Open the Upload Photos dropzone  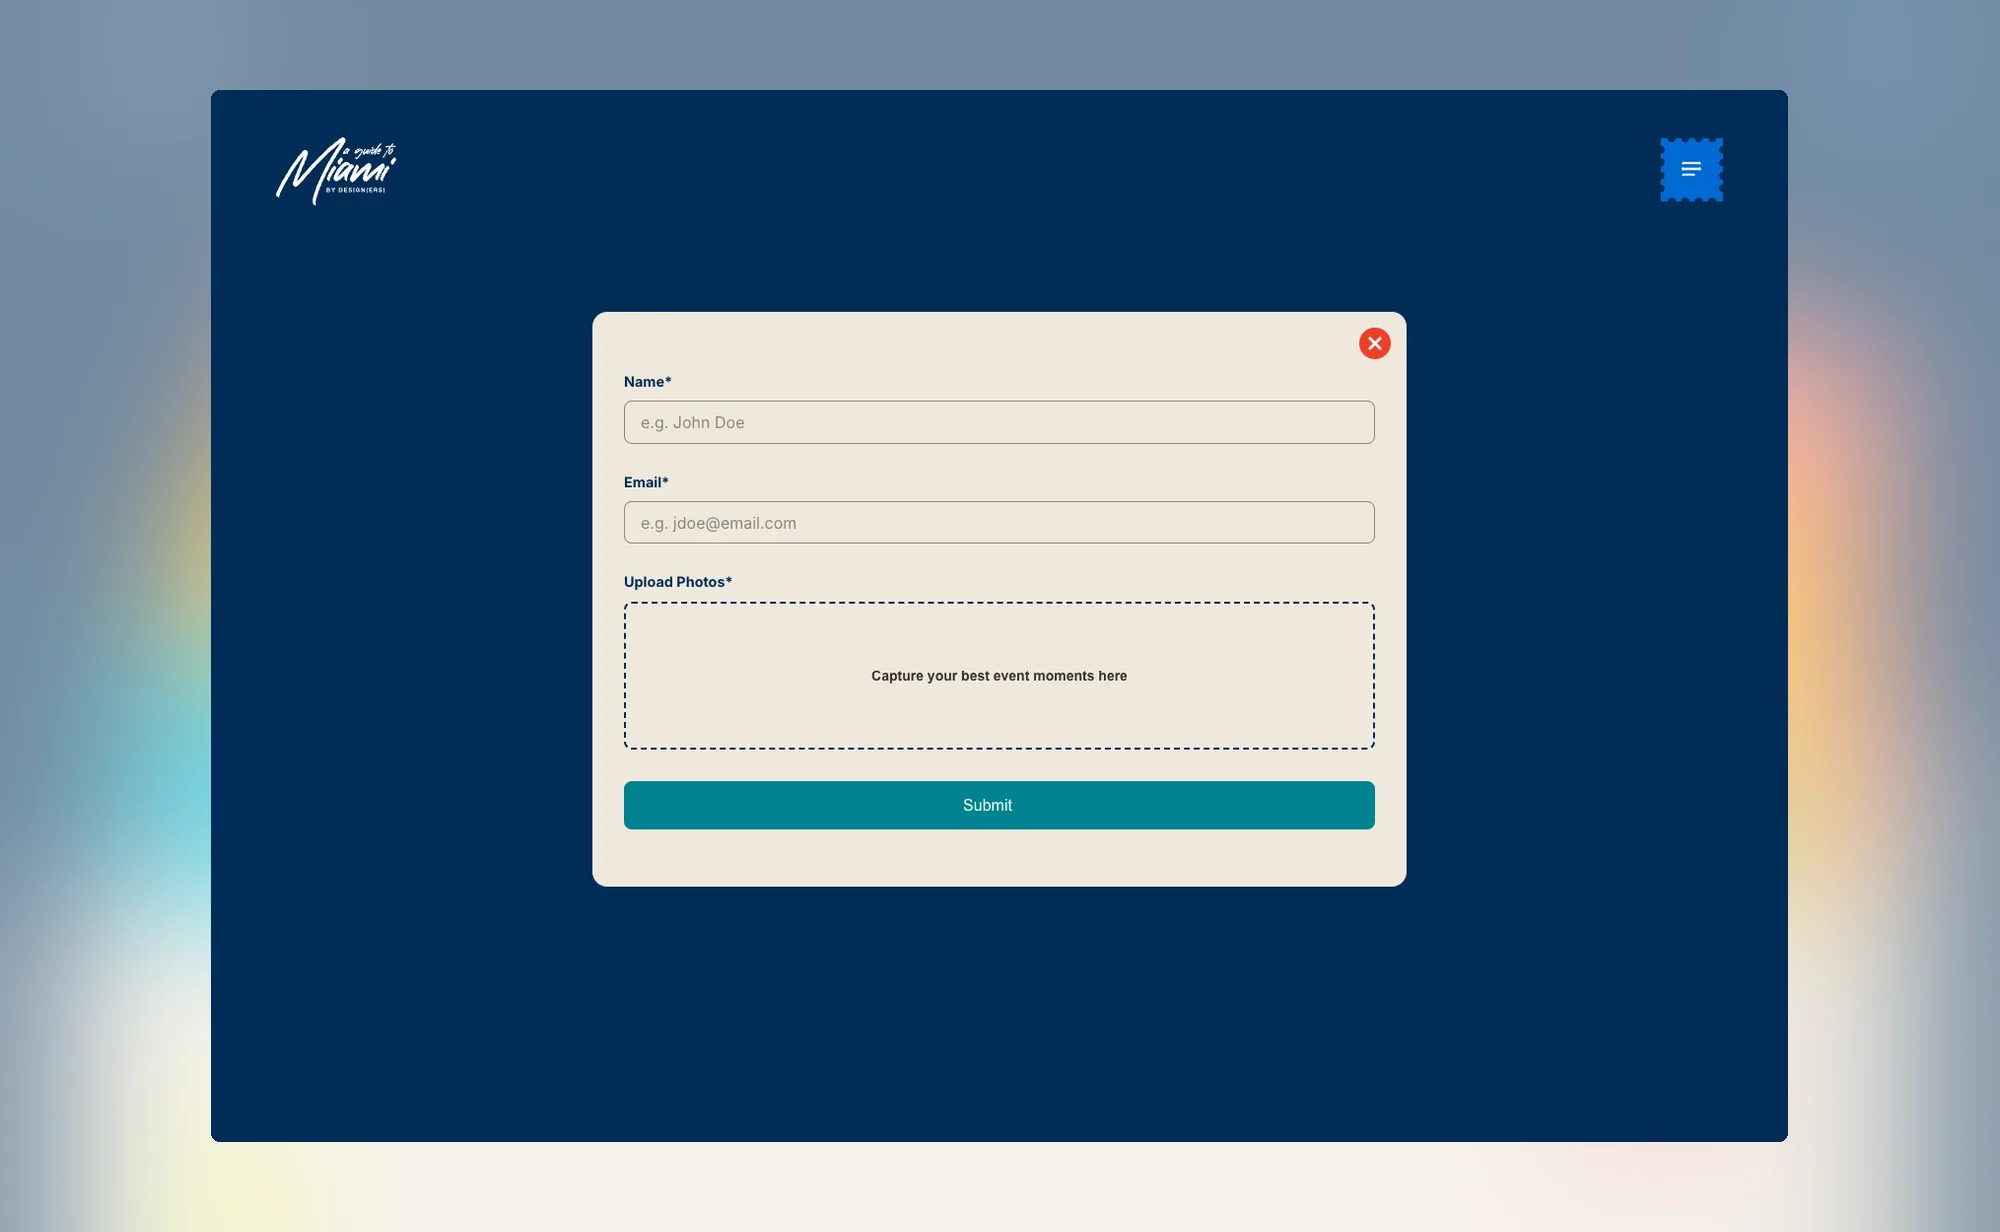[999, 675]
